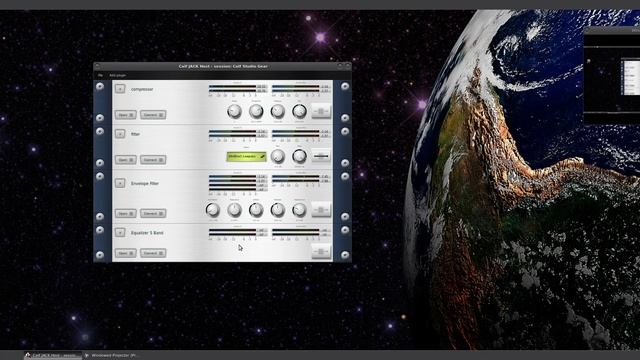Click the filter plugin name label
The height and width of the screenshot is (360, 640).
click(135, 134)
